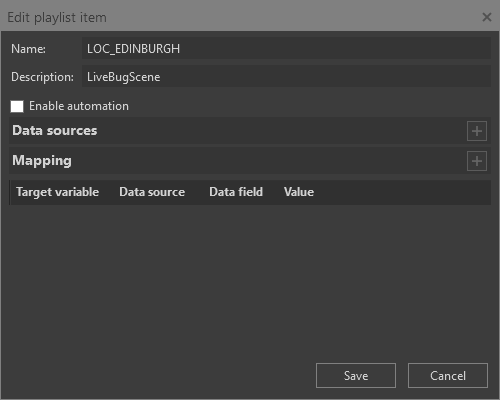Add a new data source with plus icon
The width and height of the screenshot is (500, 400).
click(x=477, y=131)
